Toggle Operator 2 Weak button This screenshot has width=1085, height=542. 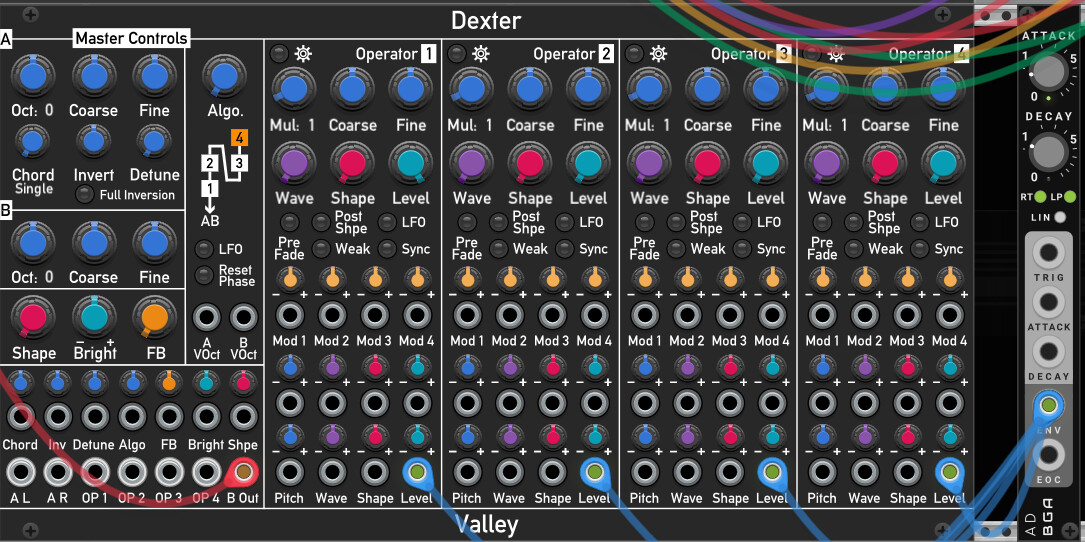(500, 249)
